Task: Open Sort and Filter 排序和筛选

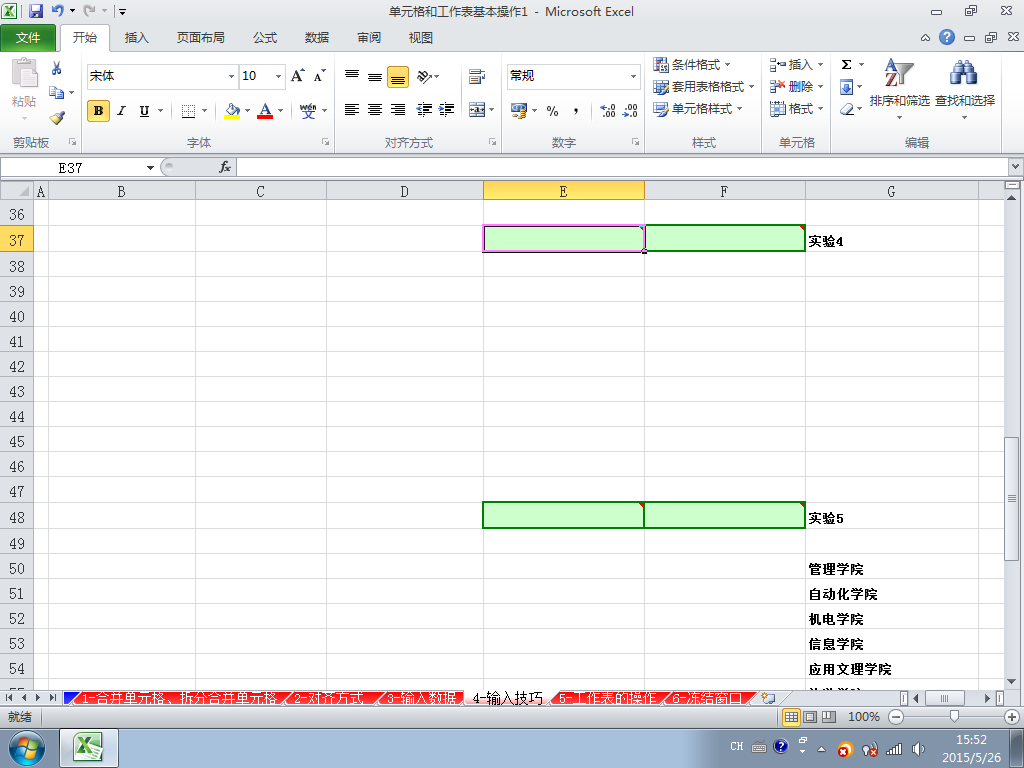Action: point(899,89)
